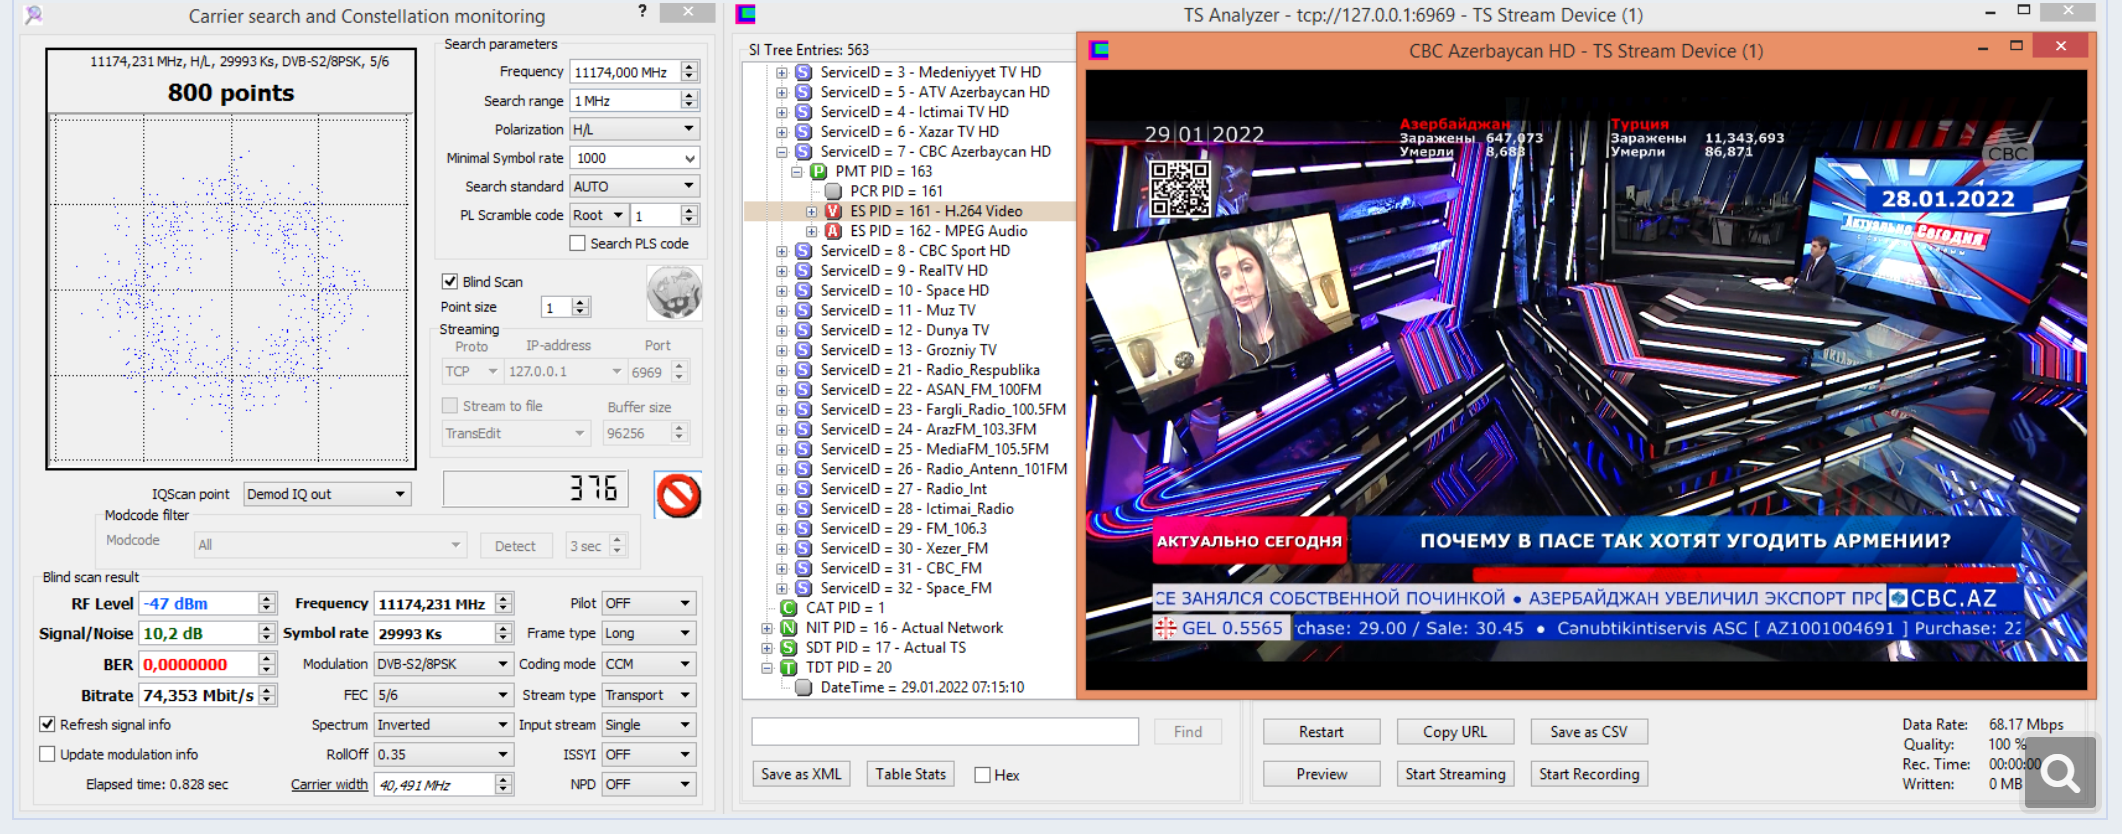This screenshot has width=2122, height=834.
Task: Open the IQScan point Demod IQ out dropdown
Action: point(327,494)
